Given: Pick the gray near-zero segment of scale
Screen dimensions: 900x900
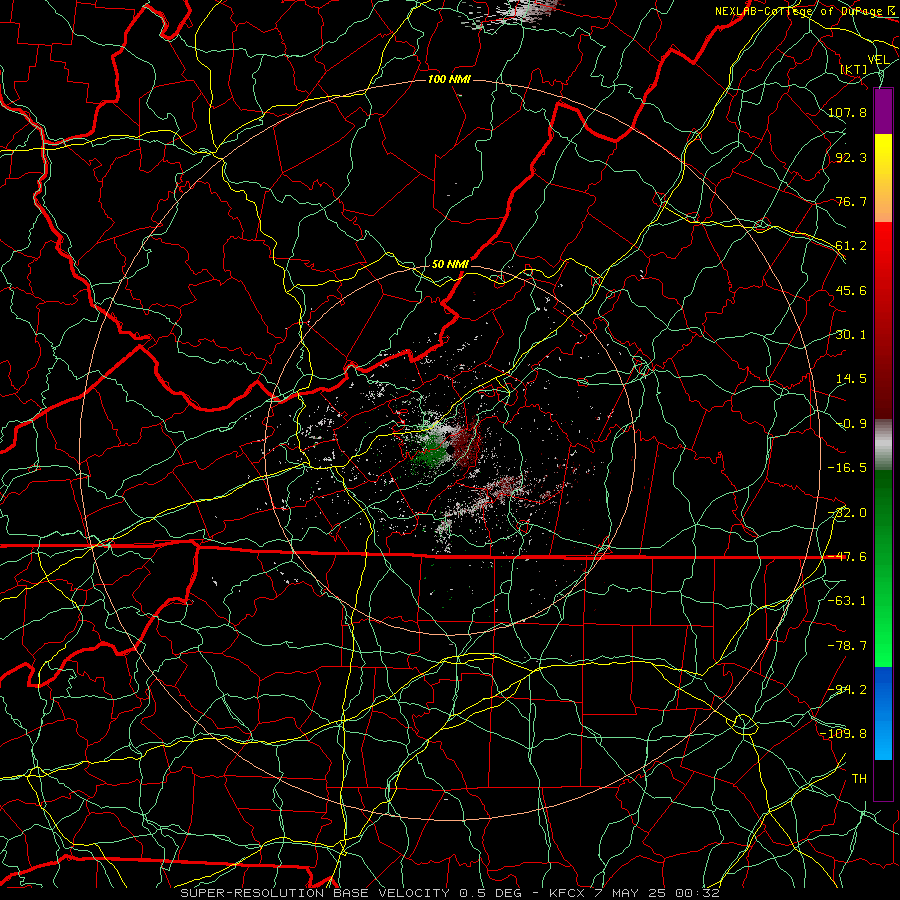Looking at the screenshot, I should [x=883, y=445].
